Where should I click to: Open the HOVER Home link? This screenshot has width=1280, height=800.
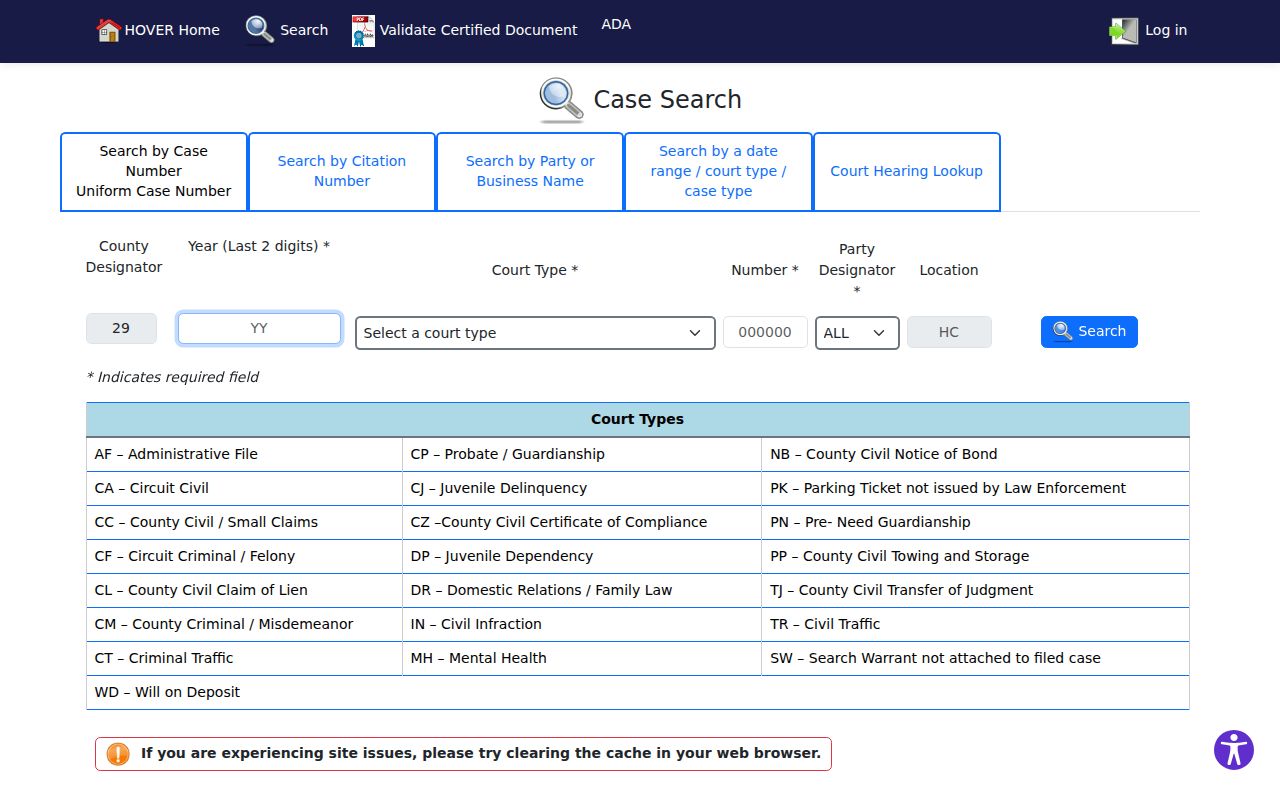point(158,30)
